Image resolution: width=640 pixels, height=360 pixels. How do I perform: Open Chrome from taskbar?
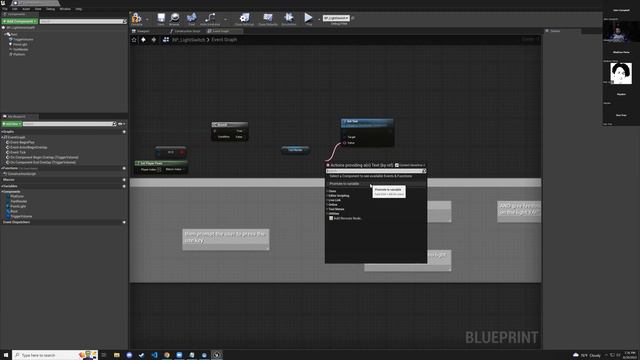pyautogui.click(x=167, y=355)
